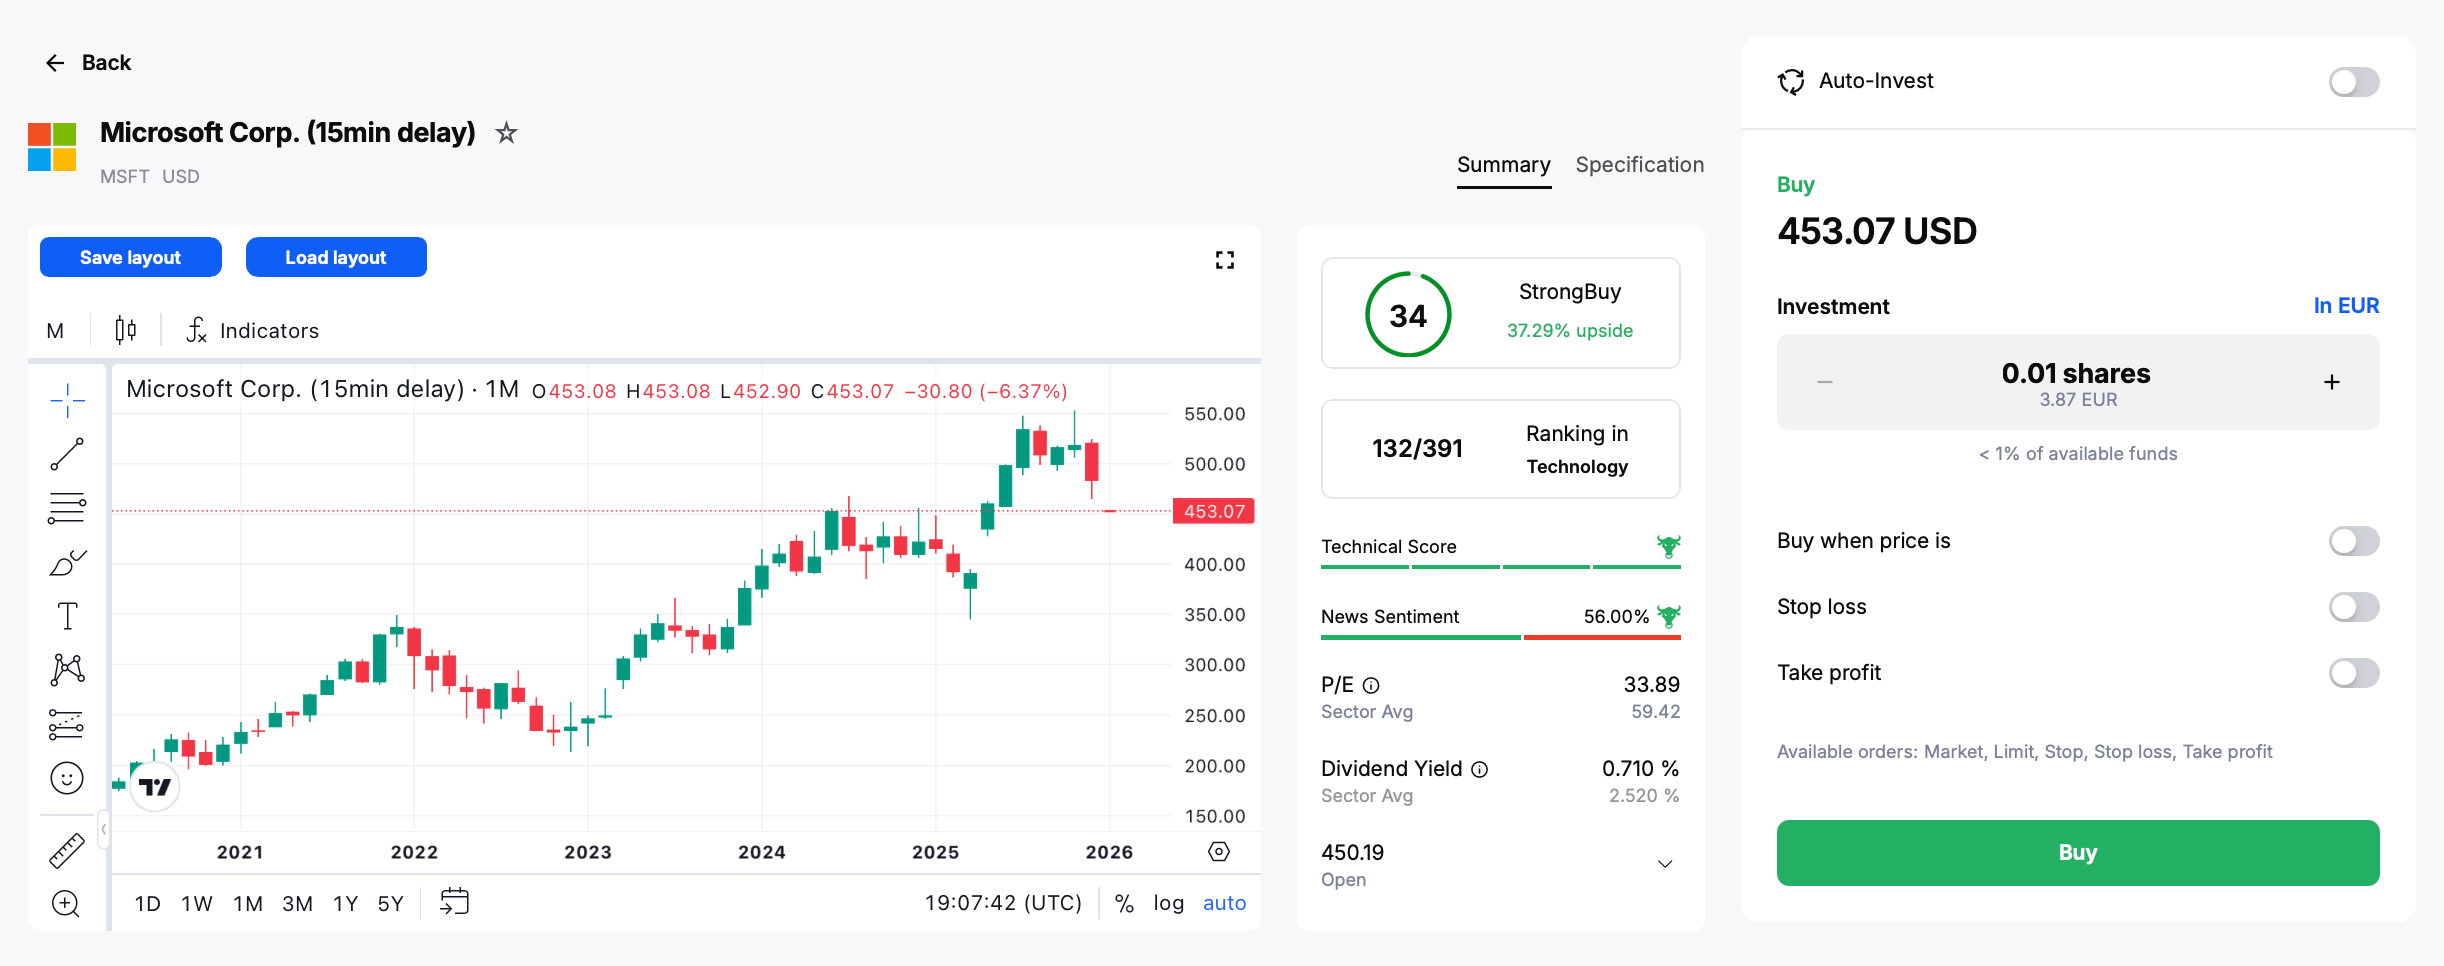2444x966 pixels.
Task: Select the text annotation tool
Action: tap(67, 616)
